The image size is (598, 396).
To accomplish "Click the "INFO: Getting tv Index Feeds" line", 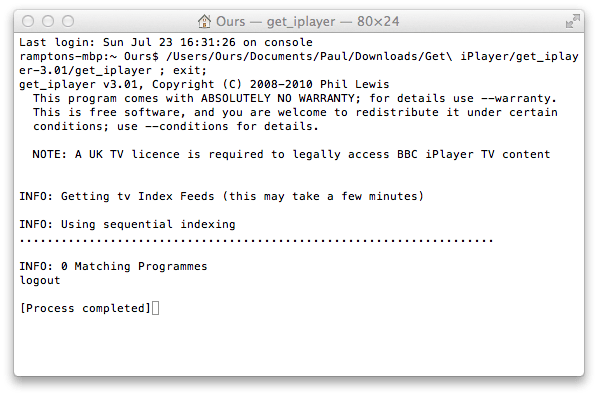I will tap(222, 196).
